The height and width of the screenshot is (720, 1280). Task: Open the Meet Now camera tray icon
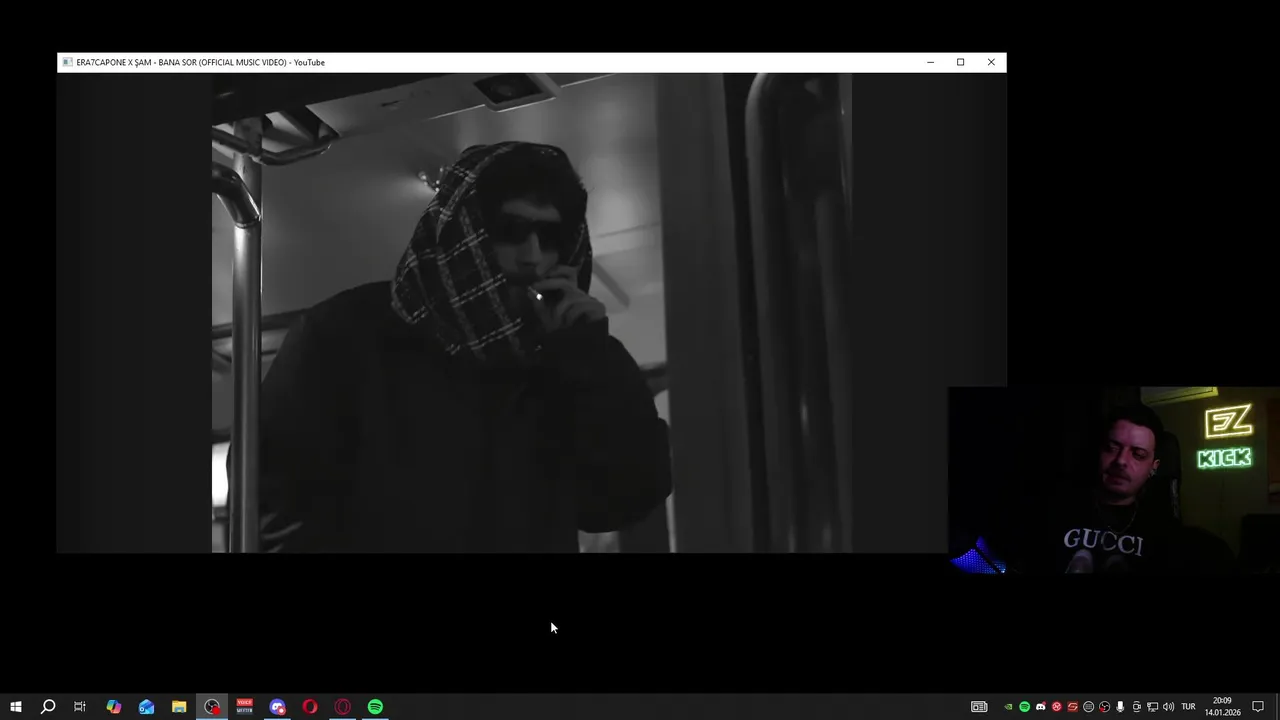(x=1136, y=707)
